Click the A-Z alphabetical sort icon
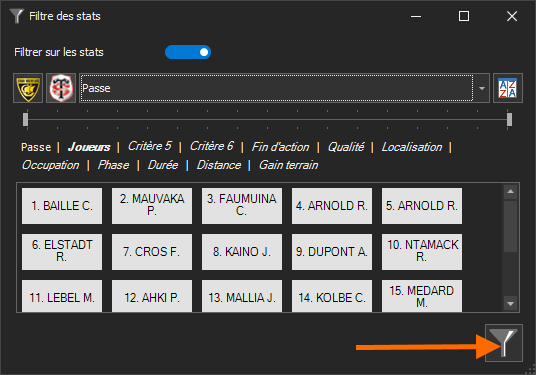536x375 pixels. click(508, 88)
